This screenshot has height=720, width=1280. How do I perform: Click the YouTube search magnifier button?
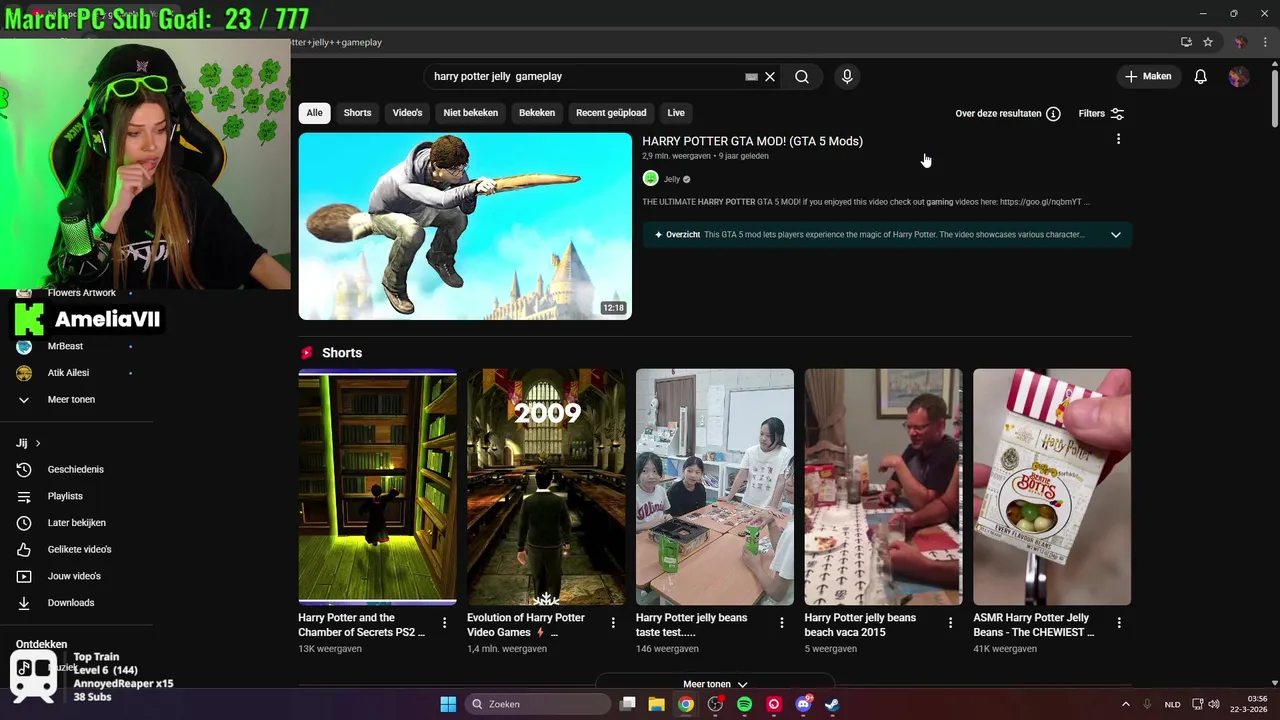pyautogui.click(x=802, y=77)
